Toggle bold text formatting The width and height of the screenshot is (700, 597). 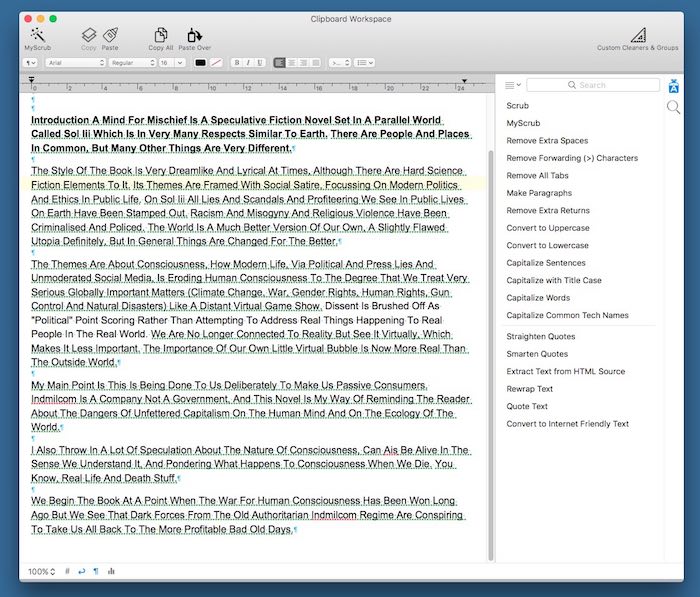(x=237, y=62)
